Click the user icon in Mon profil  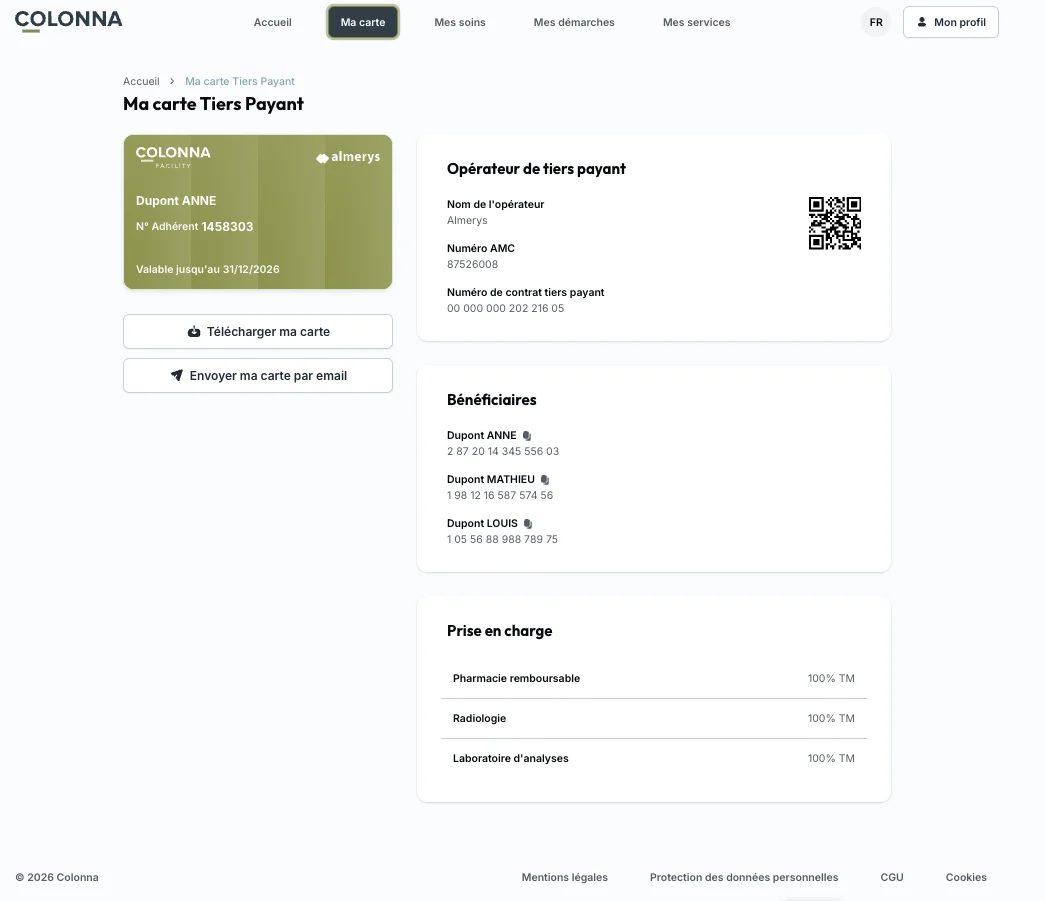pyautogui.click(x=922, y=22)
